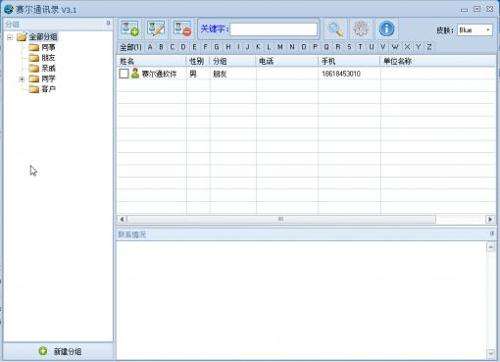500x362 pixels.
Task: Click the folder icon beside 朋友
Action: pyautogui.click(x=34, y=58)
